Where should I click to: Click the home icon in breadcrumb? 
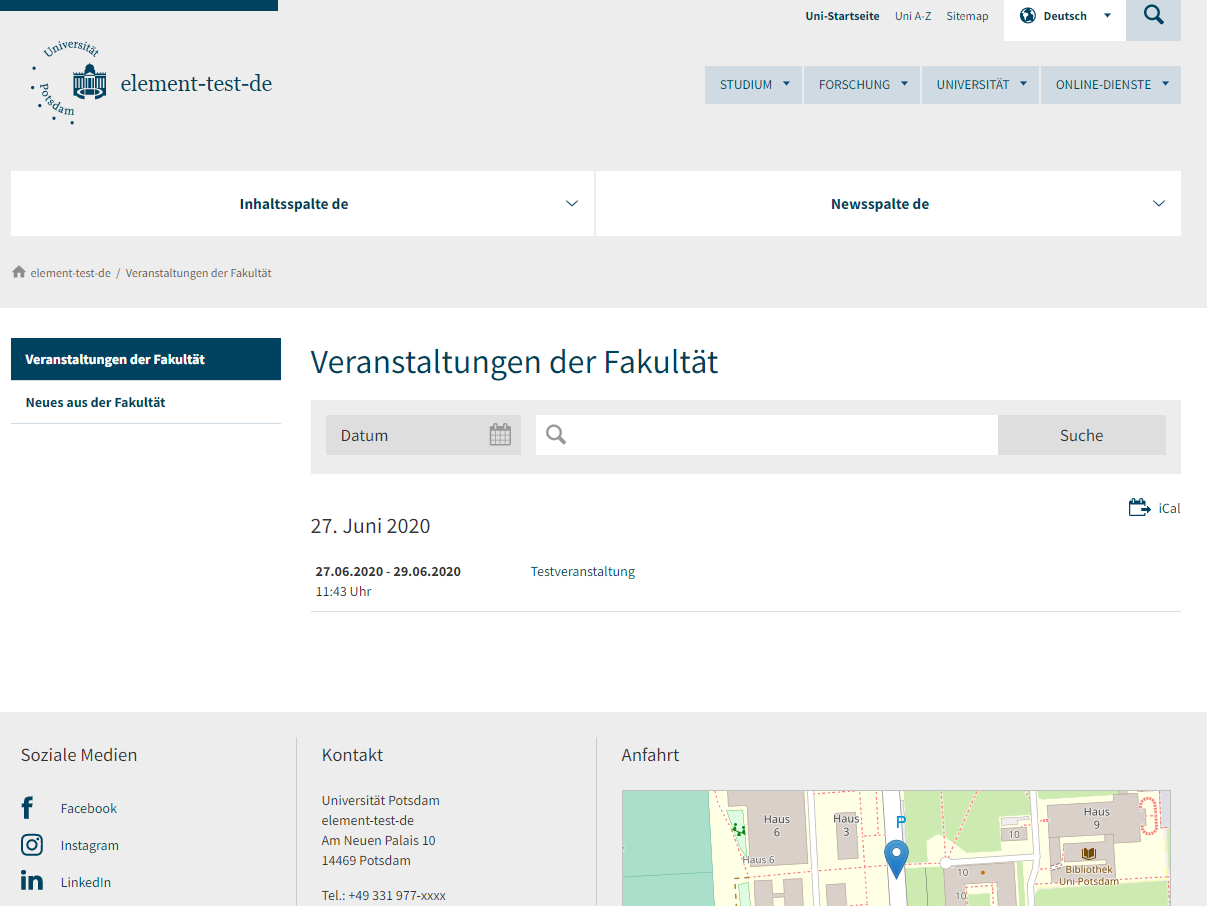click(x=18, y=273)
